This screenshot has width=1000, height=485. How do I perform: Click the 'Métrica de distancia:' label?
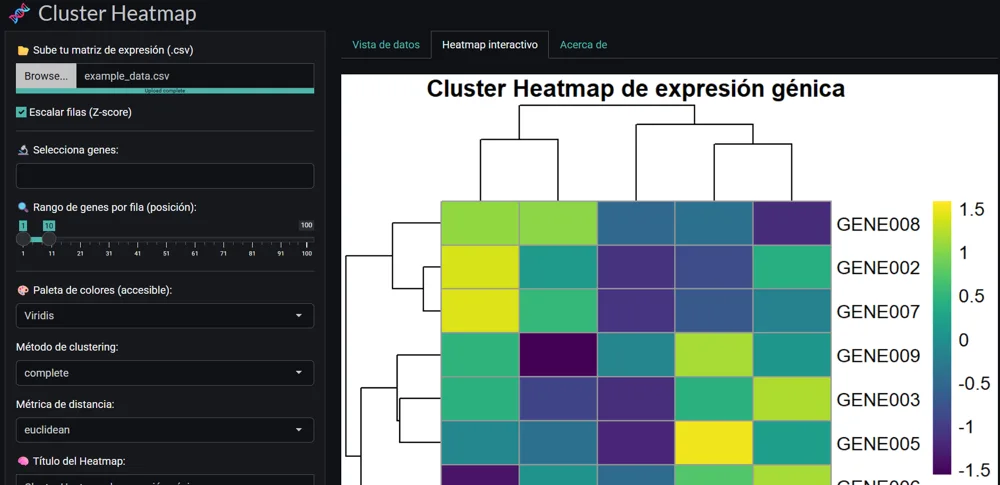tap(64, 405)
